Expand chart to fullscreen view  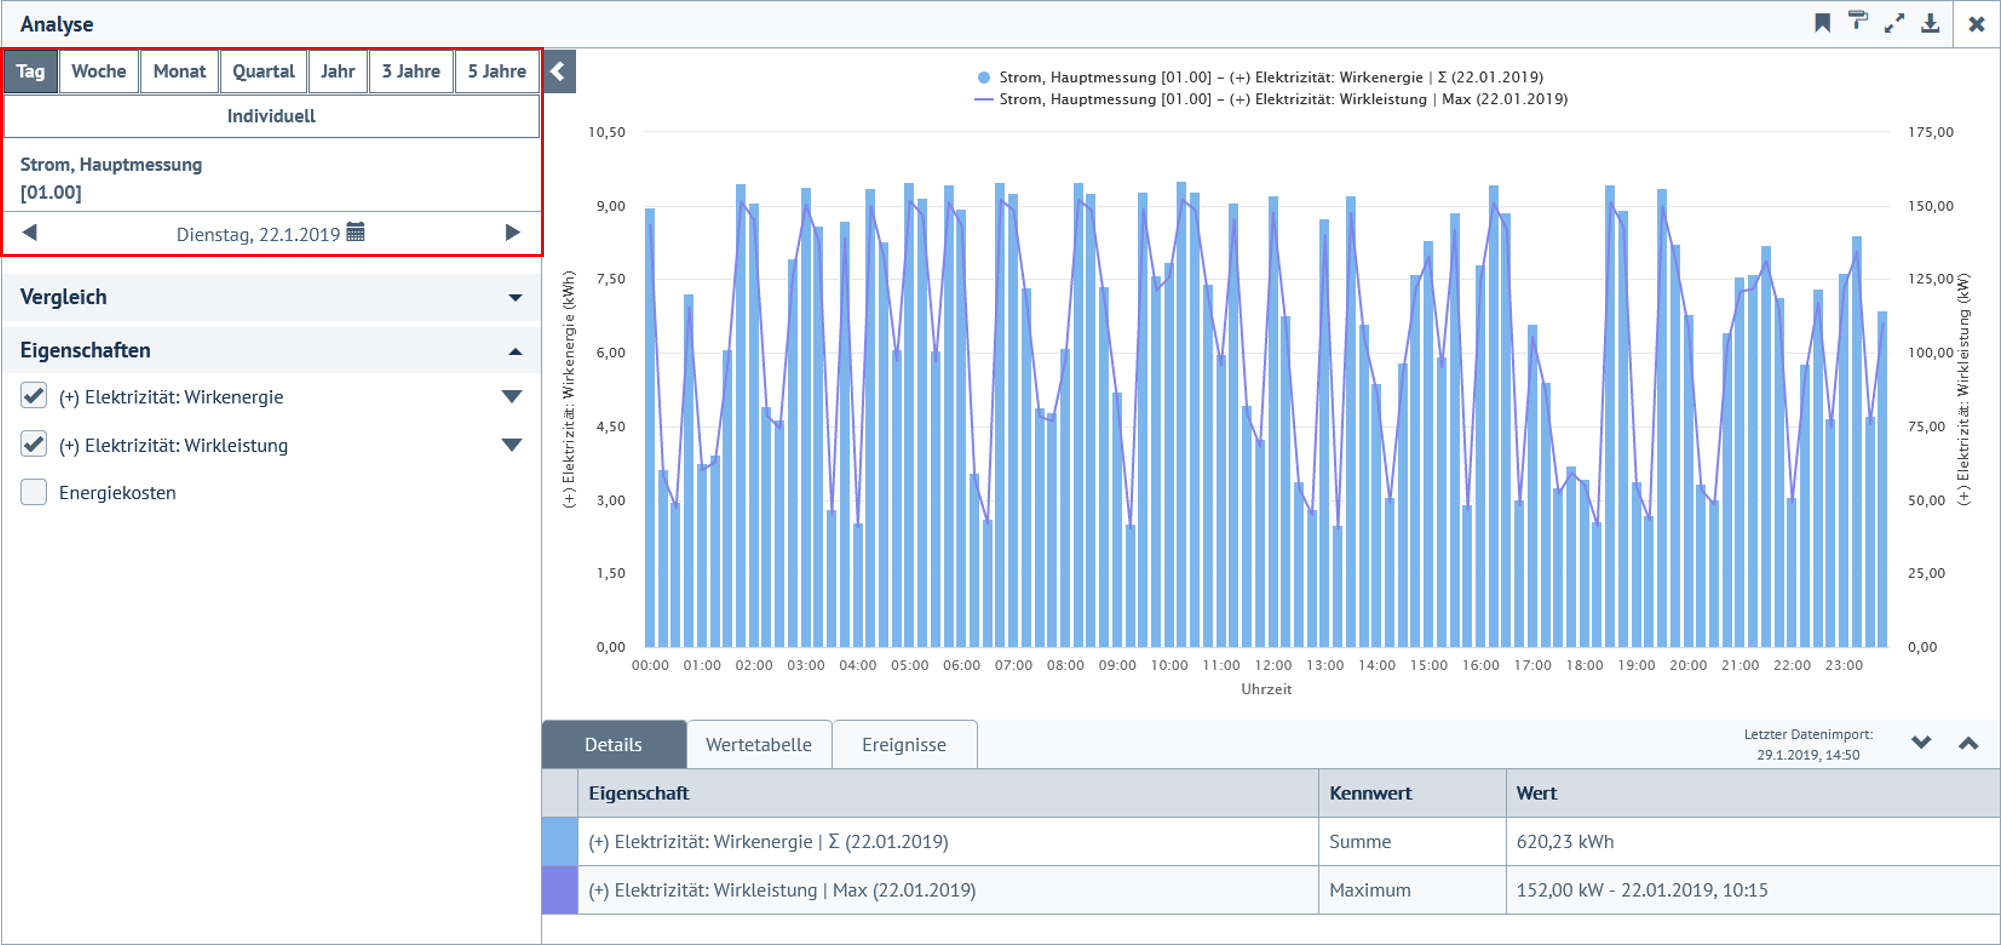[x=1894, y=23]
